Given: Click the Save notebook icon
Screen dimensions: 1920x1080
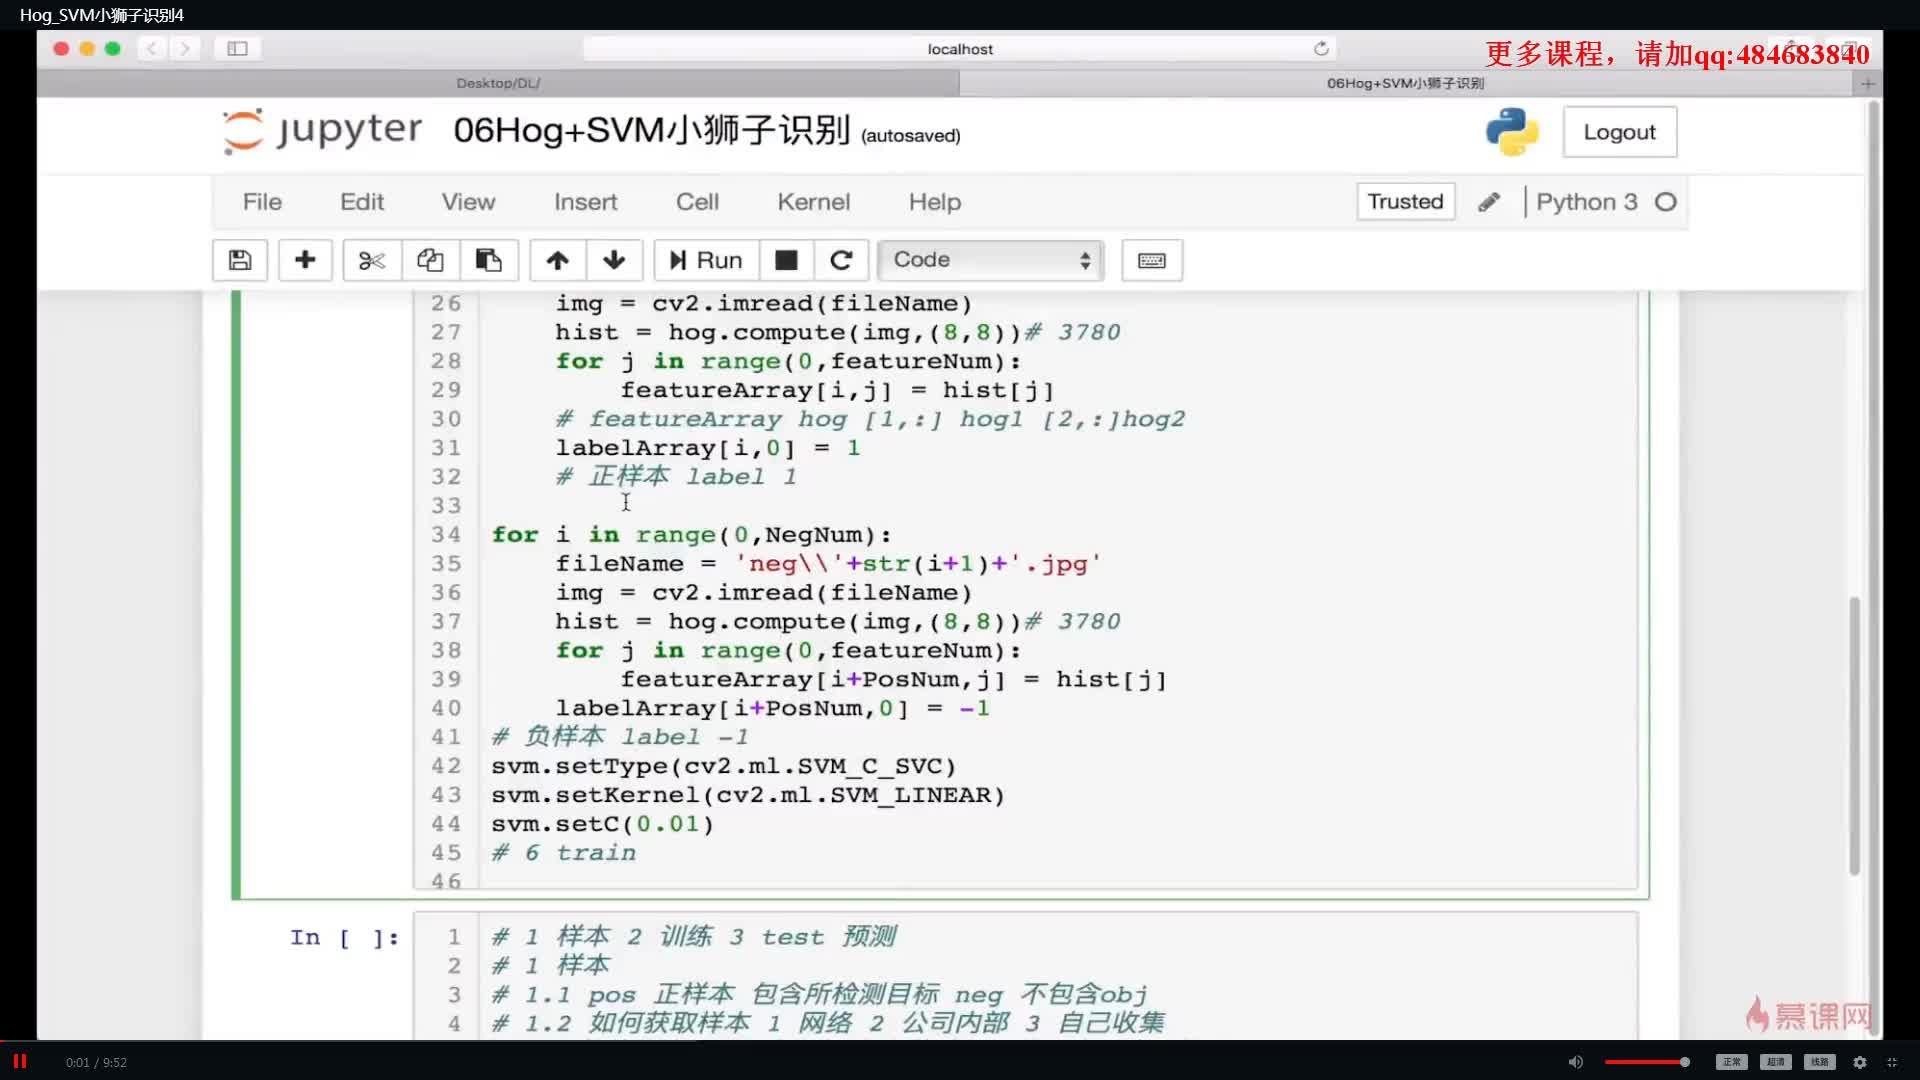Looking at the screenshot, I should pos(240,260).
